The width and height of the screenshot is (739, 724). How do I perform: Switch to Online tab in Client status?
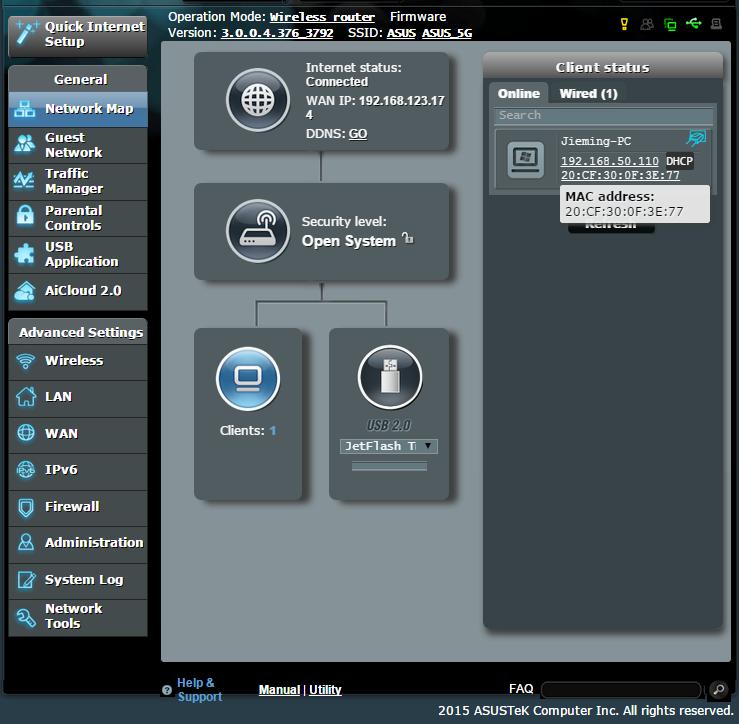click(518, 93)
